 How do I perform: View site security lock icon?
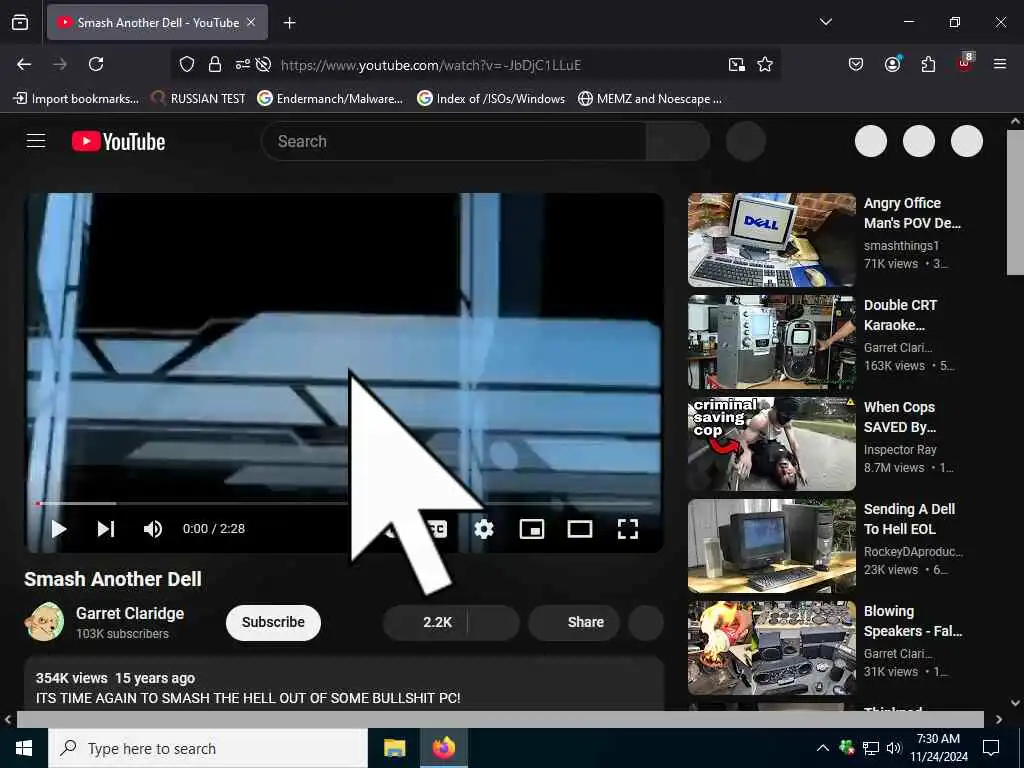point(215,64)
